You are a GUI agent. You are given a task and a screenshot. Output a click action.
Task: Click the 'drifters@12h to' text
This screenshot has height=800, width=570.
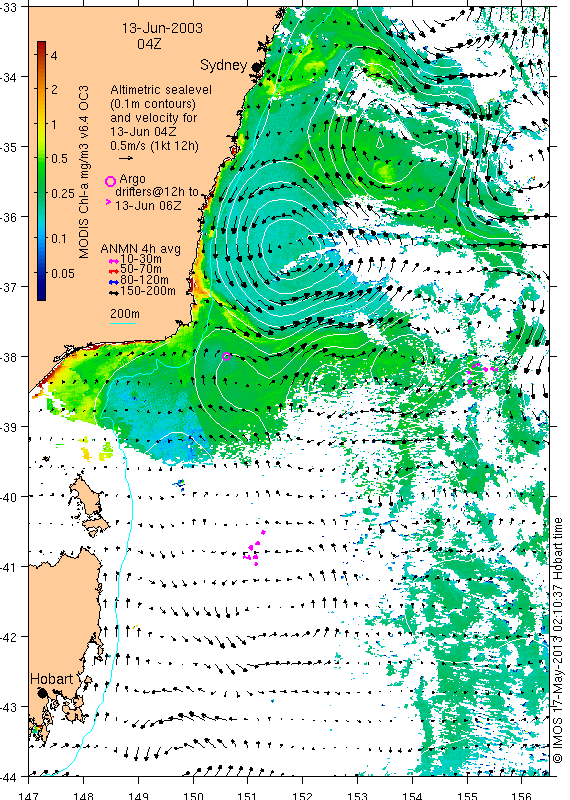click(157, 192)
